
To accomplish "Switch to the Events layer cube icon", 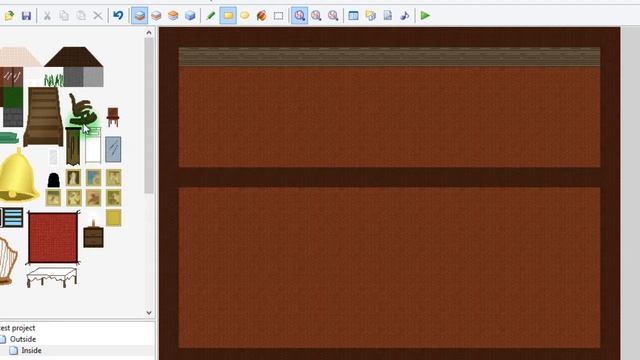I will (x=190, y=16).
